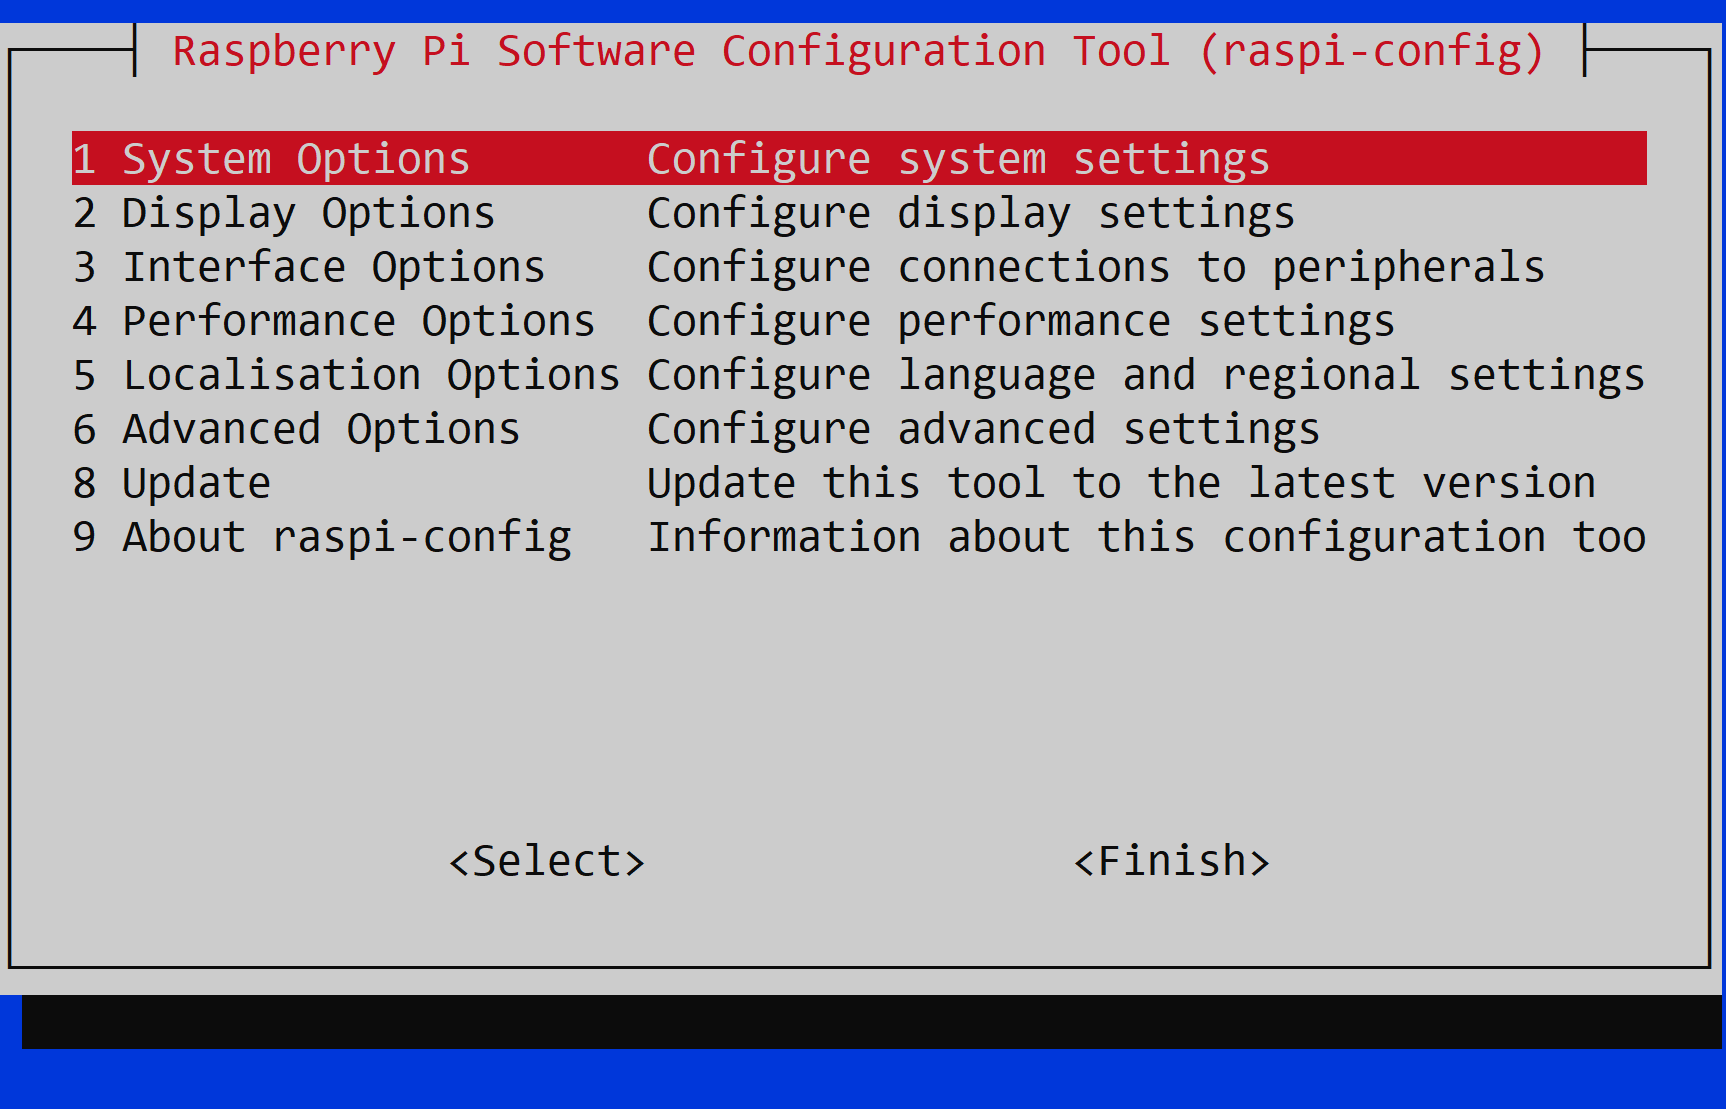Screen dimensions: 1726x1109
Task: Click 'Configure system settings' description
Action: [x=959, y=160]
